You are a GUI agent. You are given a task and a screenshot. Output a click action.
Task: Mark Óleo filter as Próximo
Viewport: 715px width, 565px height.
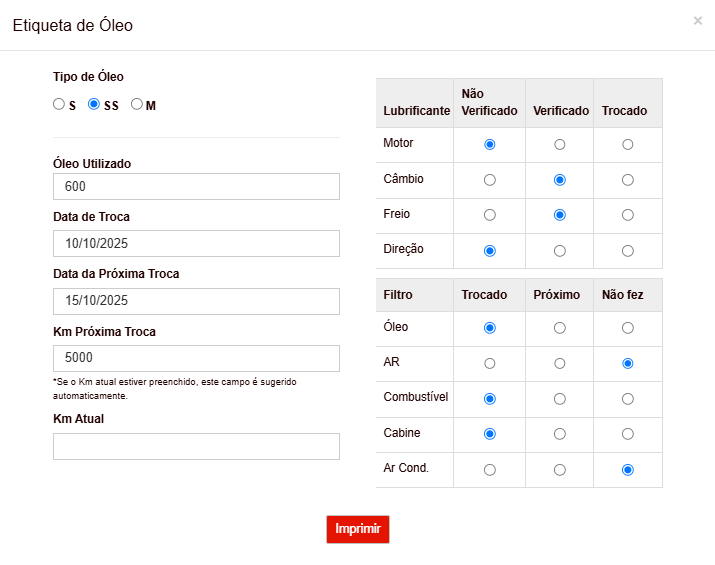560,328
